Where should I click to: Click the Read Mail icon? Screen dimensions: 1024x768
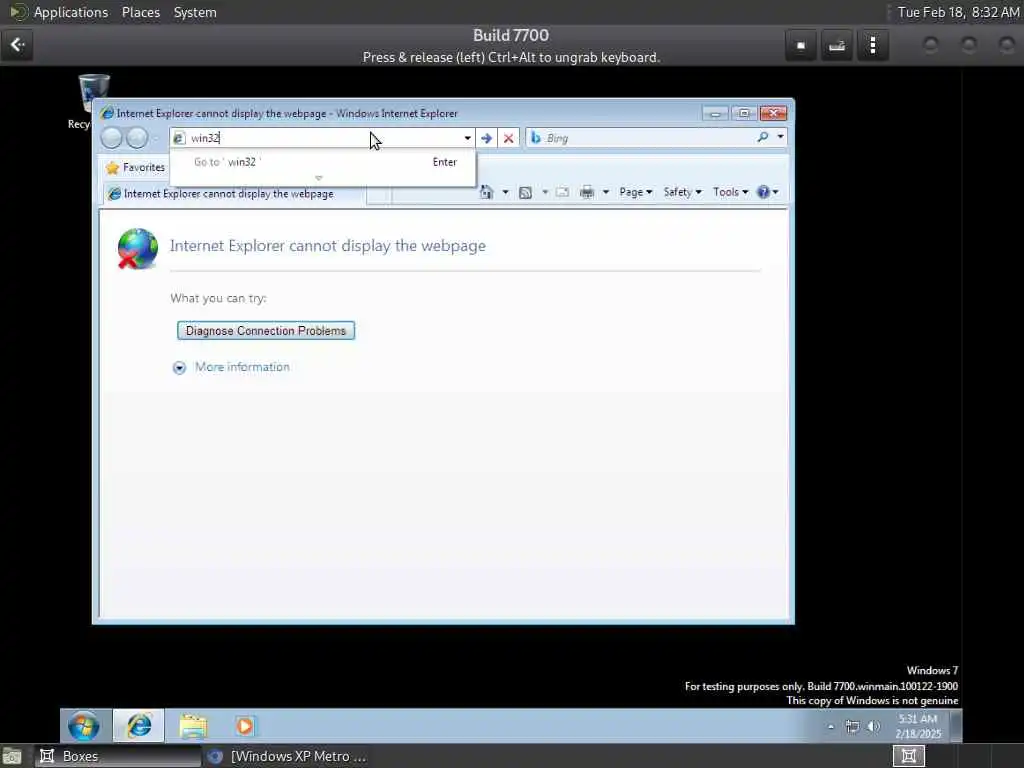pos(562,192)
